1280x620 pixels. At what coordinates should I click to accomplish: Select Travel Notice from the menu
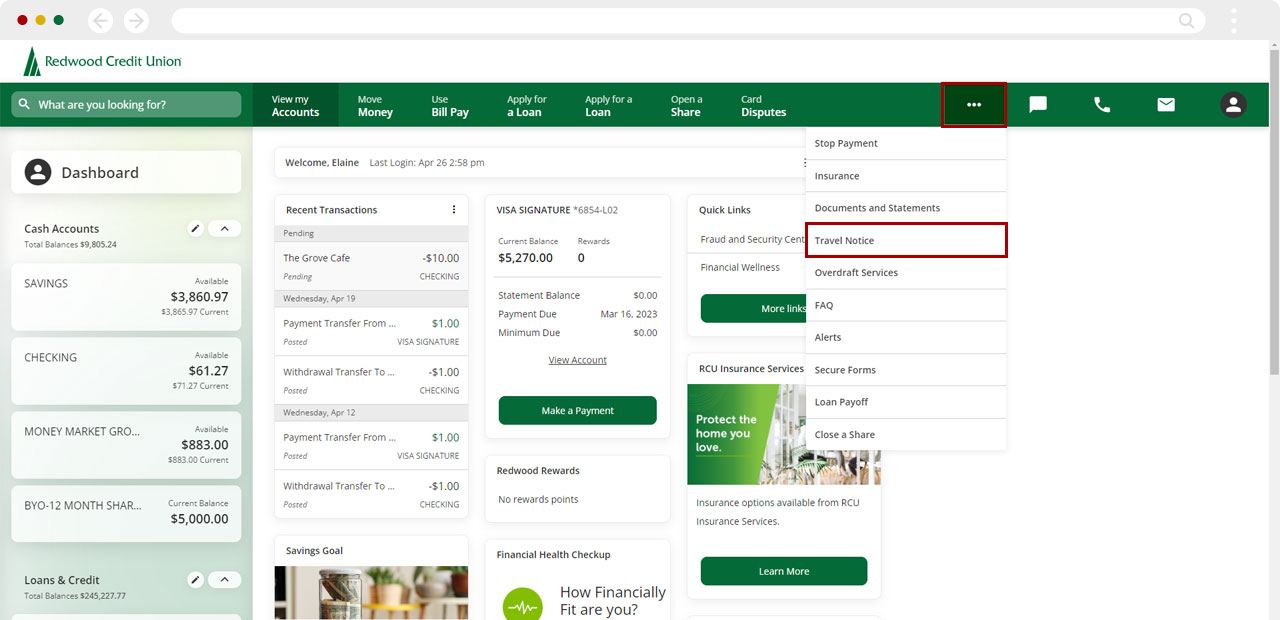(906, 240)
